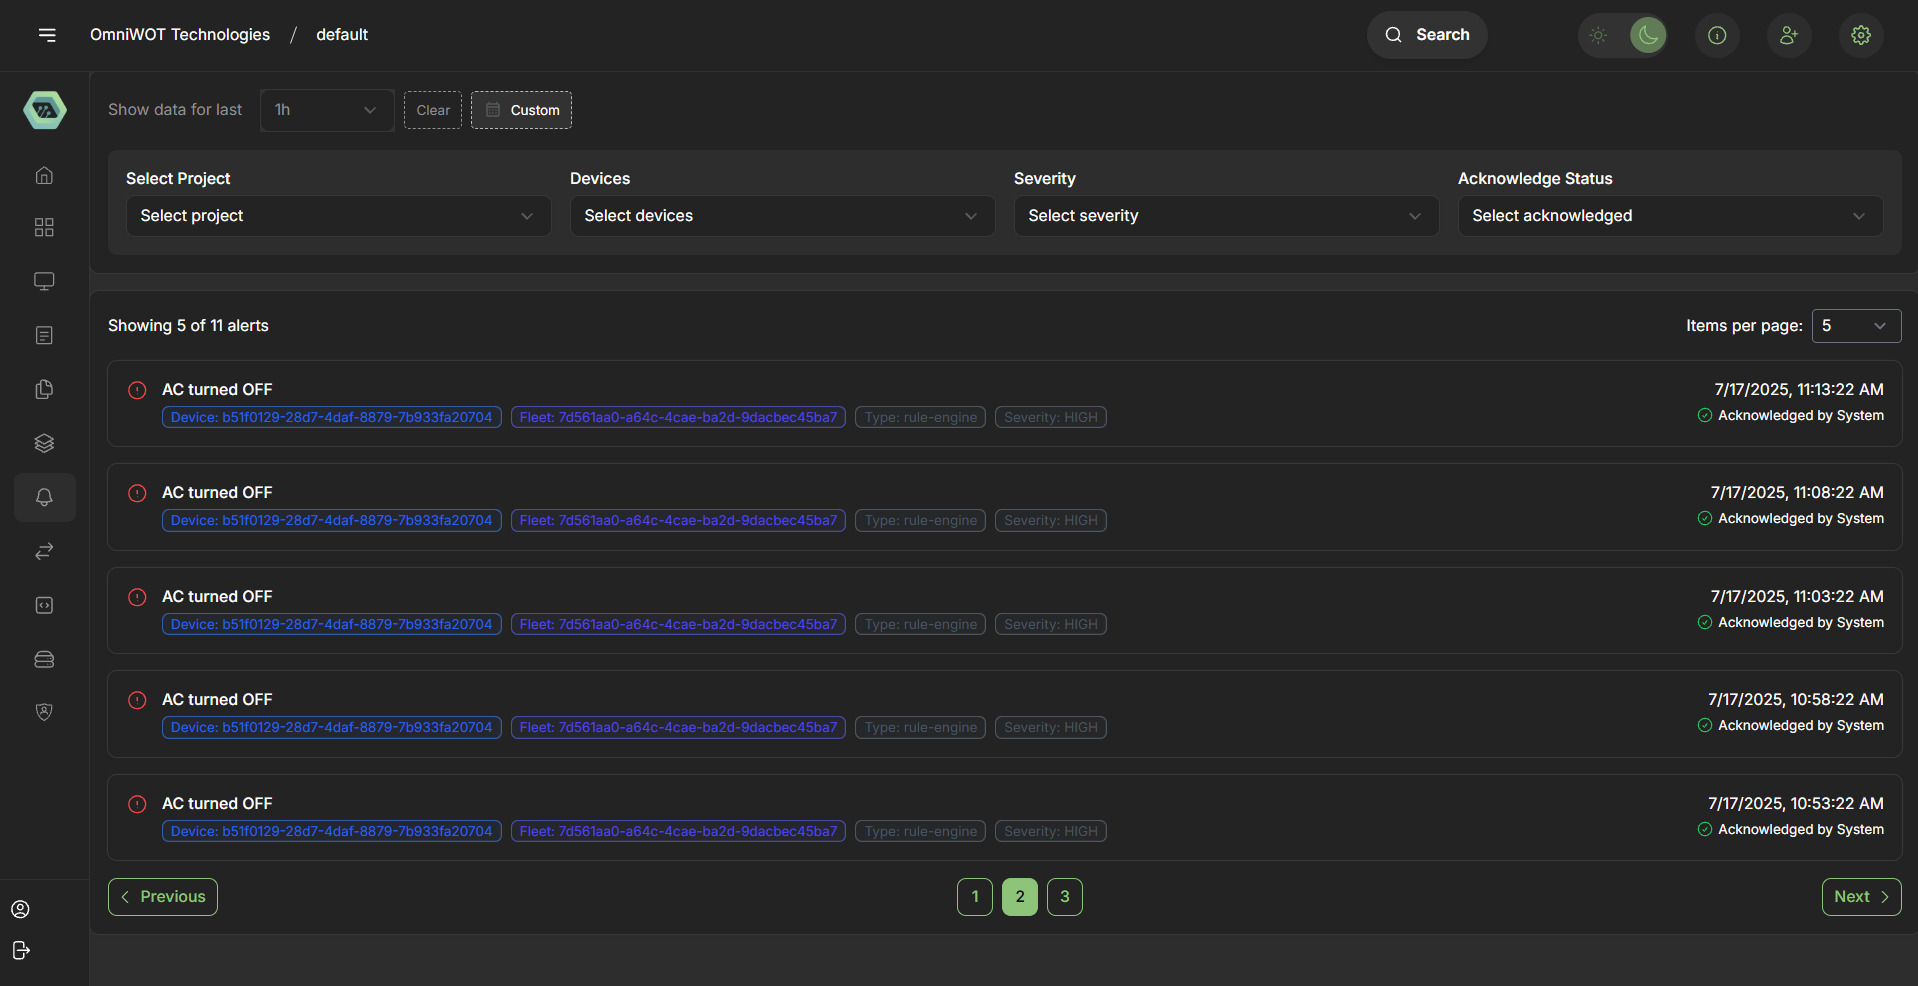1918x986 pixels.
Task: Open the layers stack icon in sidebar
Action: [x=44, y=443]
